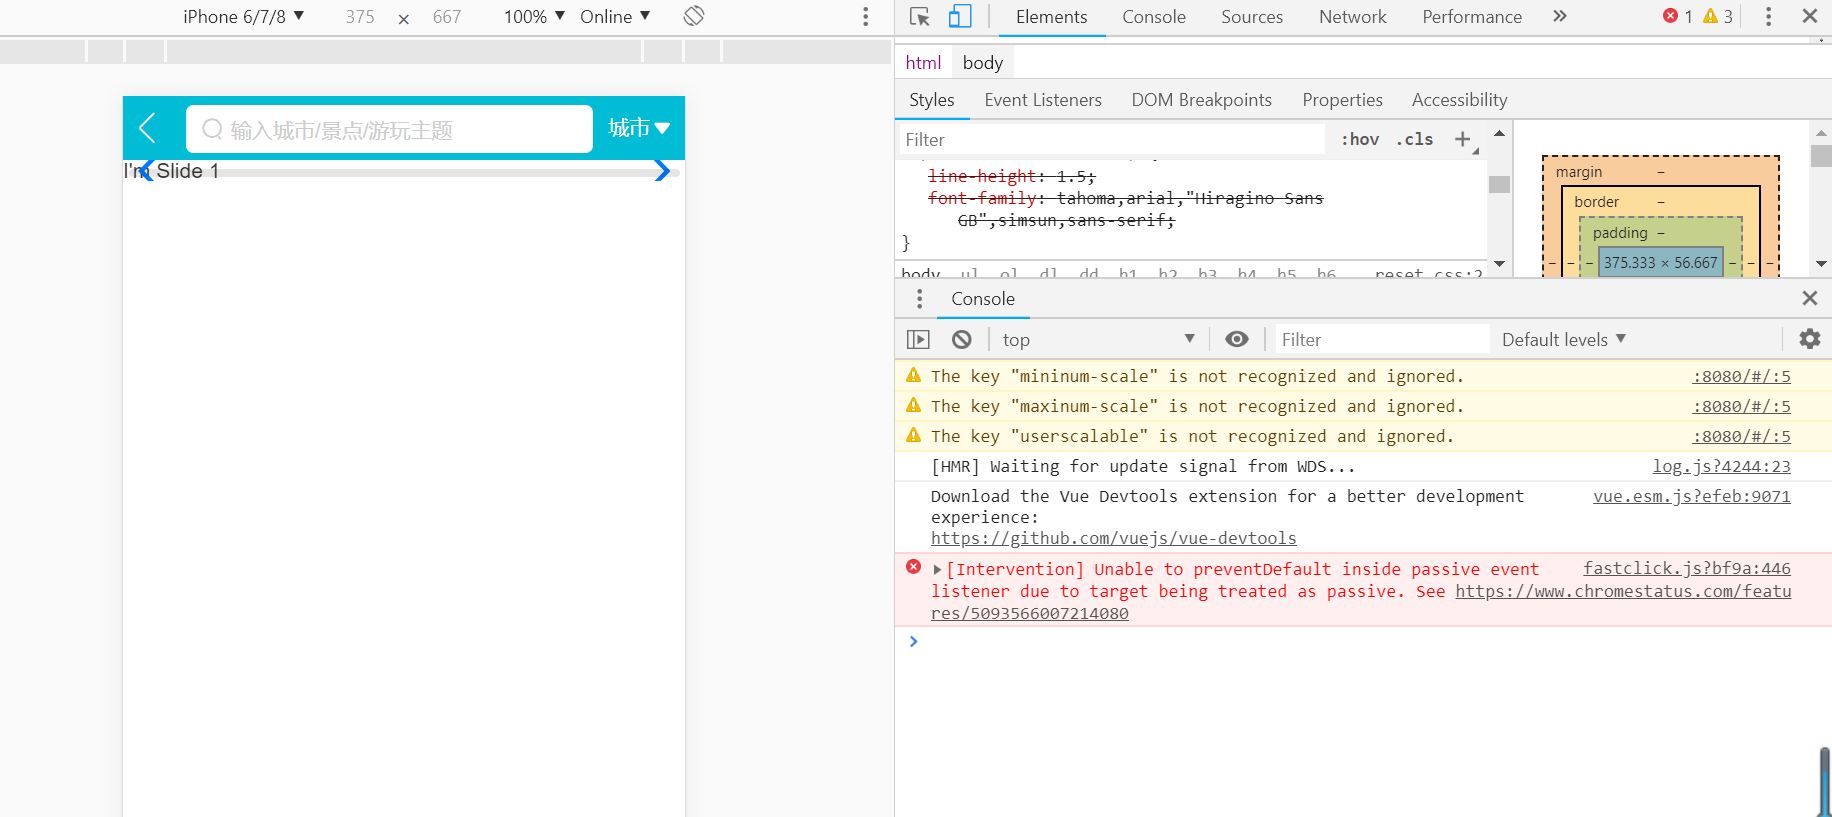Switch to the Network tab
1832x817 pixels.
click(x=1352, y=17)
